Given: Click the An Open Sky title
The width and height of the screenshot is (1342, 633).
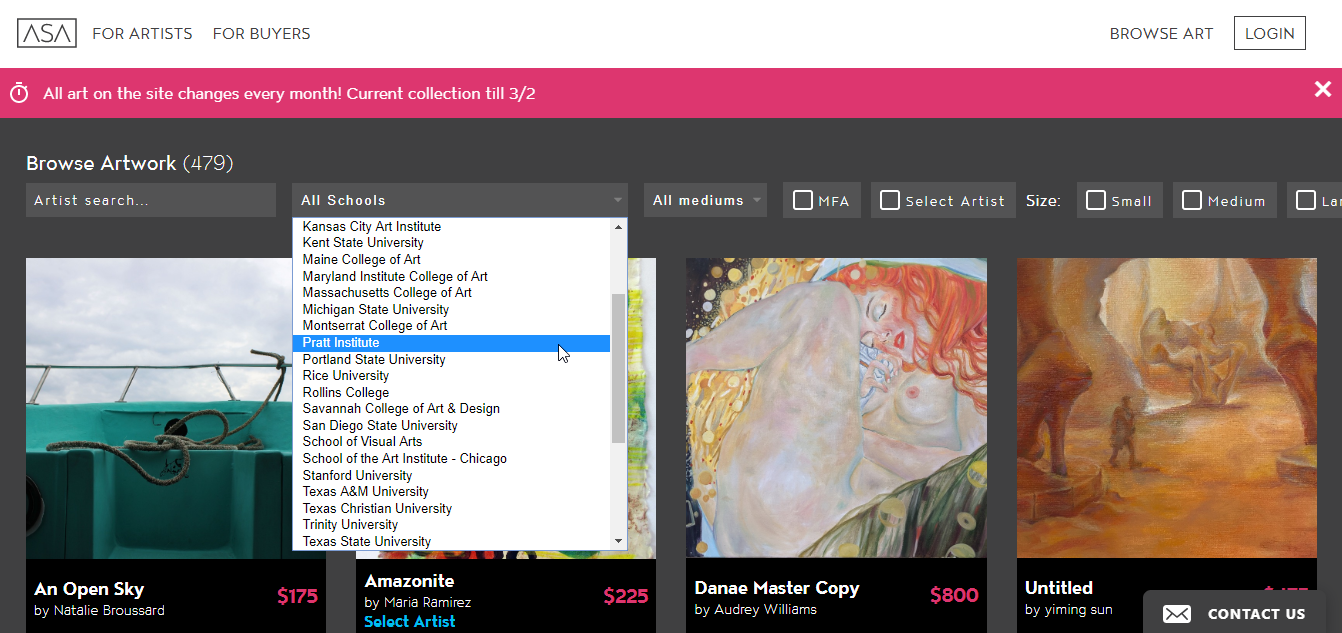Looking at the screenshot, I should click(x=89, y=589).
